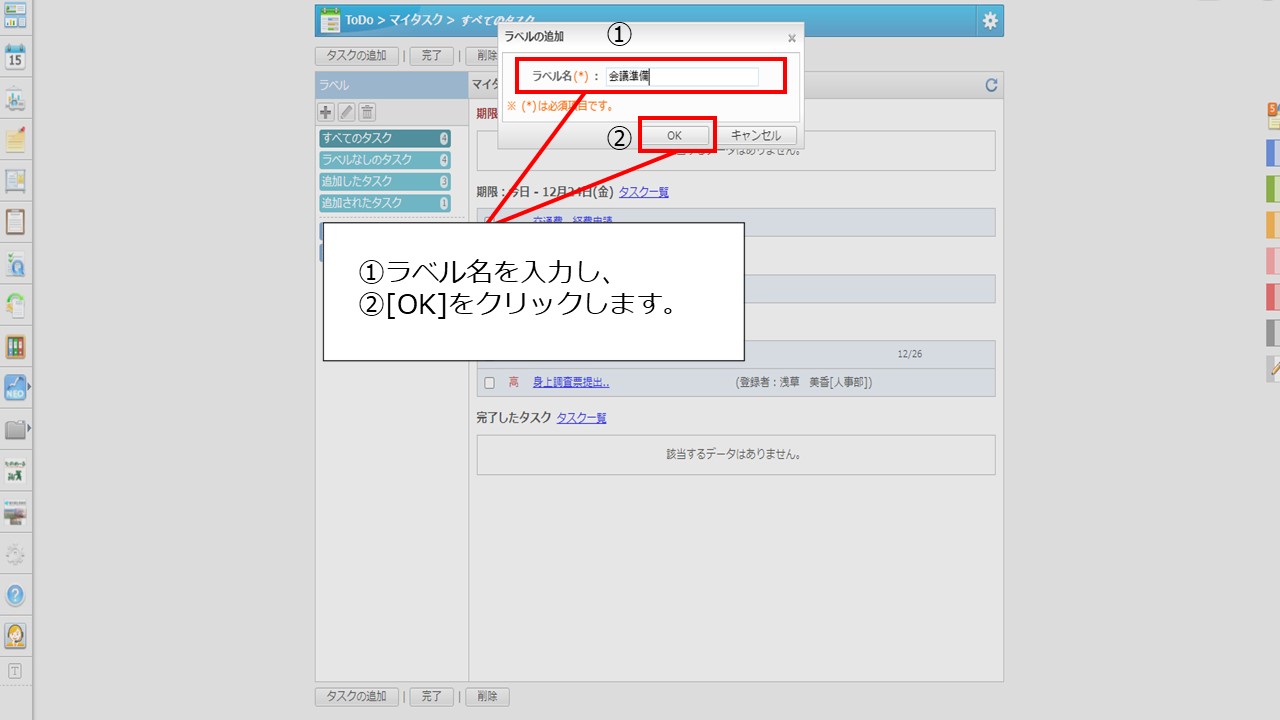
Task: Click the 登録者：浅草 美香[人事部] text
Action: click(805, 382)
